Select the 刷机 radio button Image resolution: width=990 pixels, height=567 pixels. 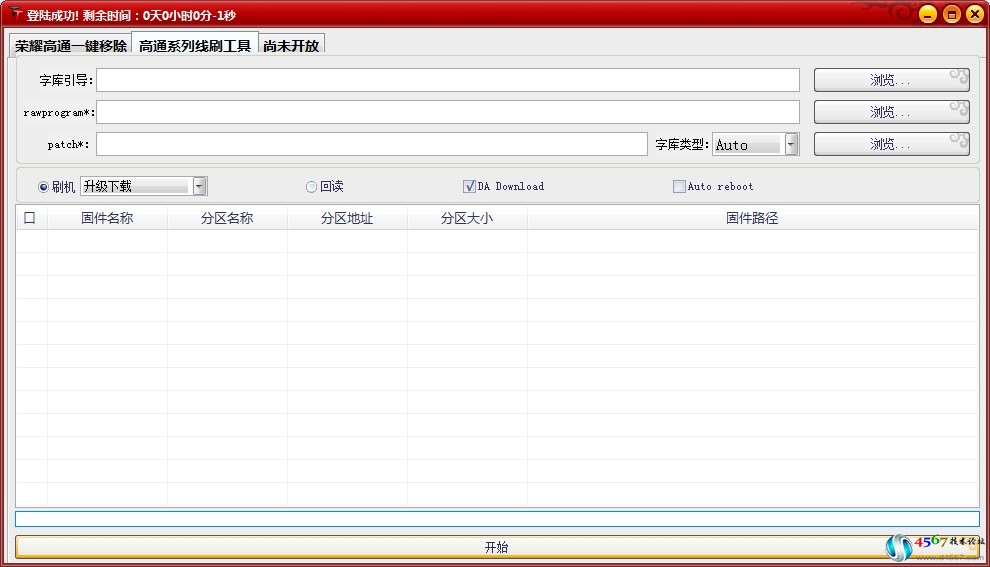pos(44,187)
